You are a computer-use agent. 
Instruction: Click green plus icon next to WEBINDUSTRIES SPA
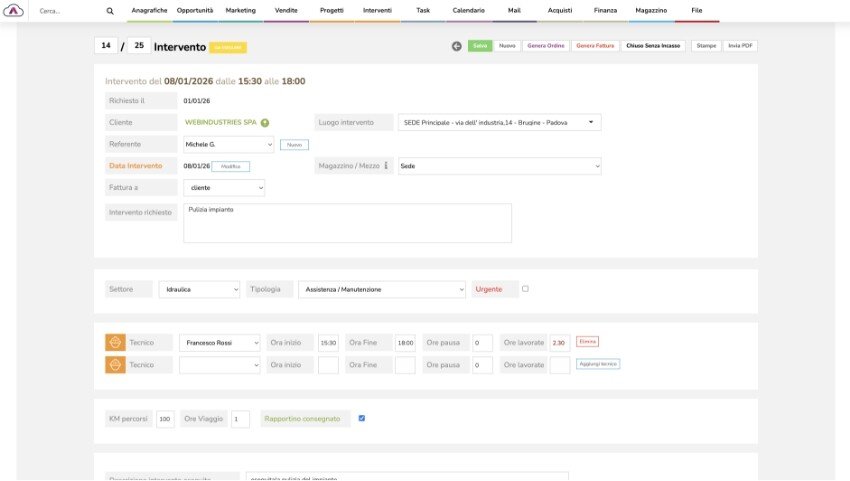click(x=265, y=123)
